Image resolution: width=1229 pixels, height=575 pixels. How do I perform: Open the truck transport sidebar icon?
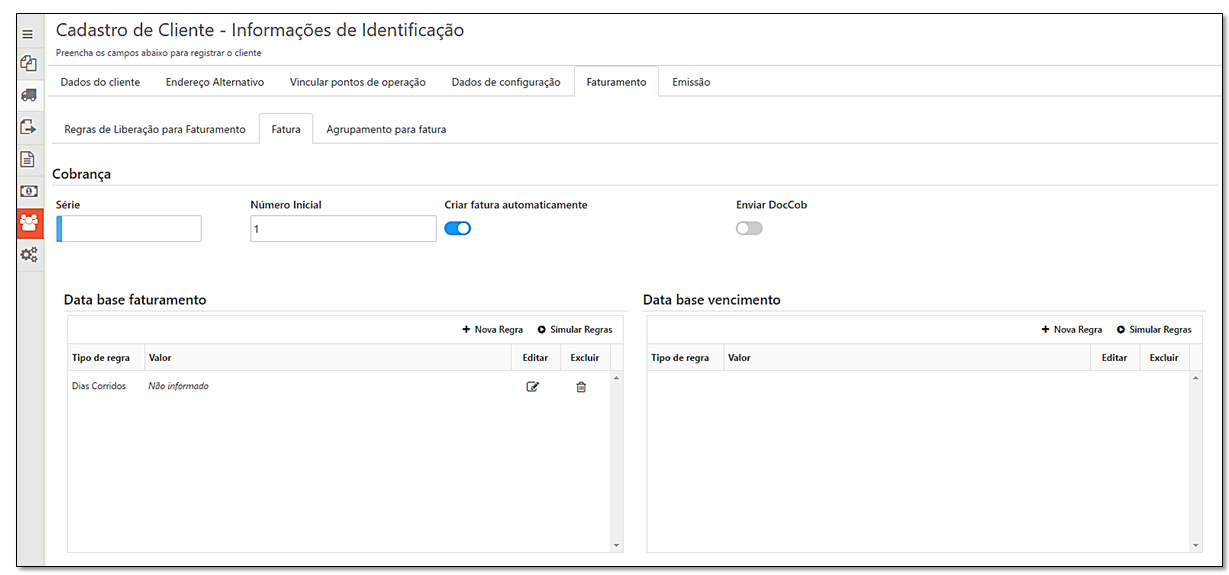pos(29,96)
